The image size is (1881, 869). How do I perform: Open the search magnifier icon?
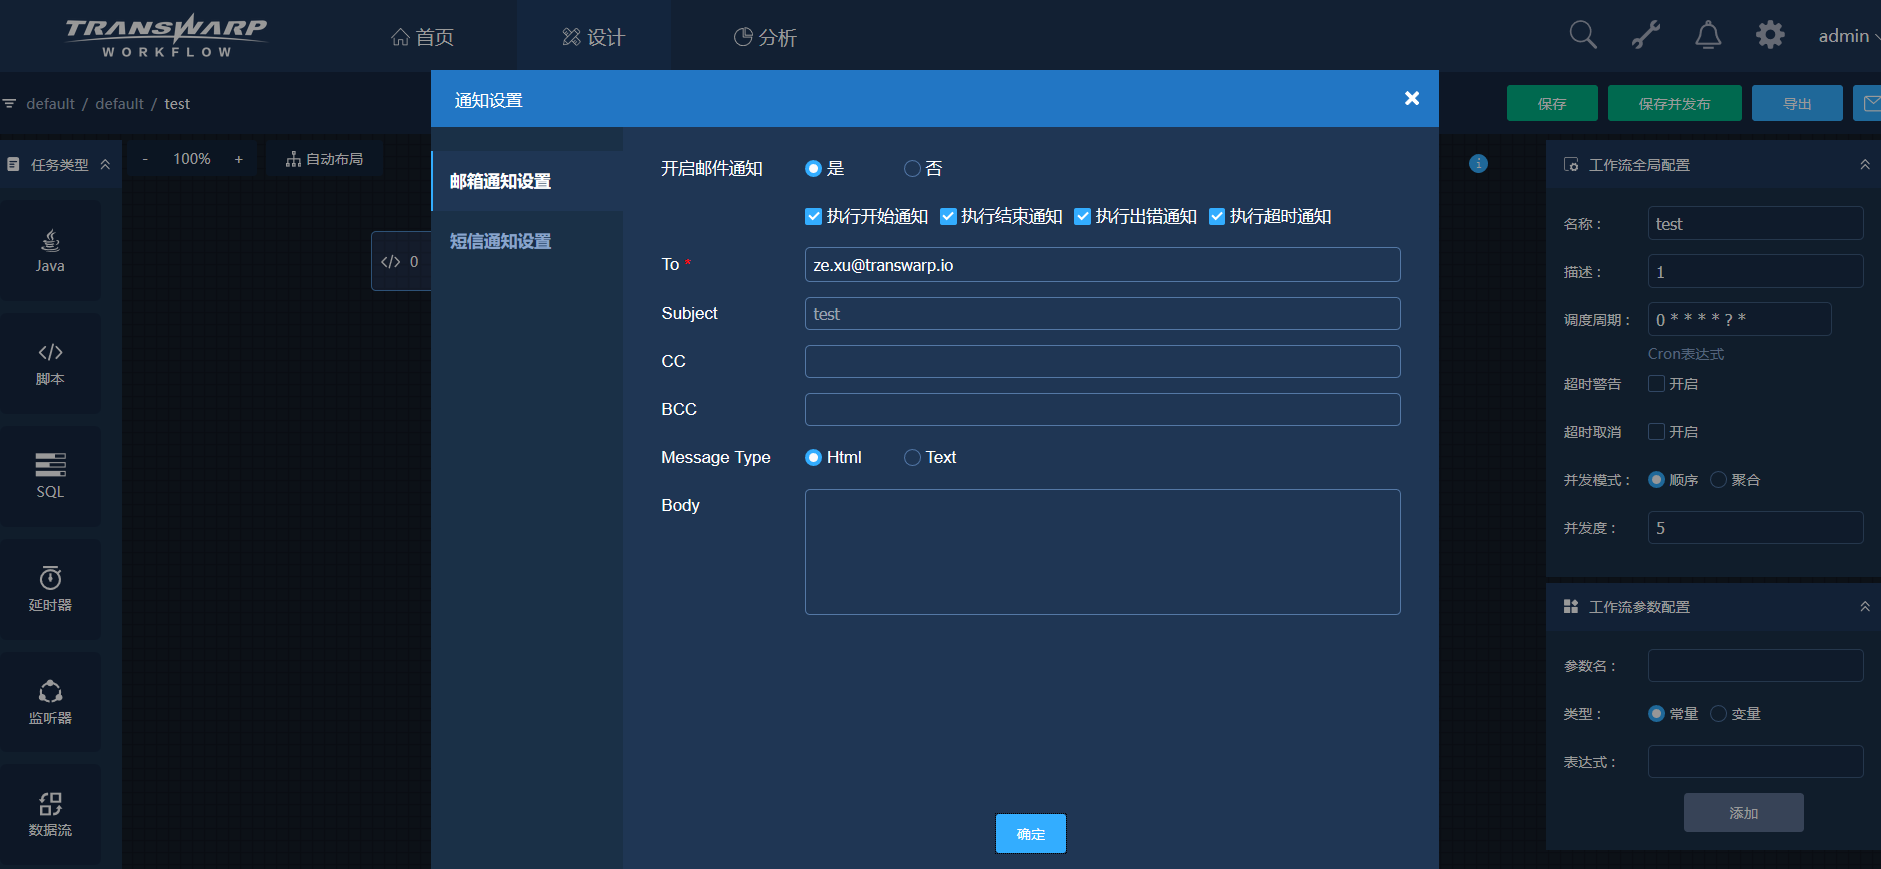1582,35
